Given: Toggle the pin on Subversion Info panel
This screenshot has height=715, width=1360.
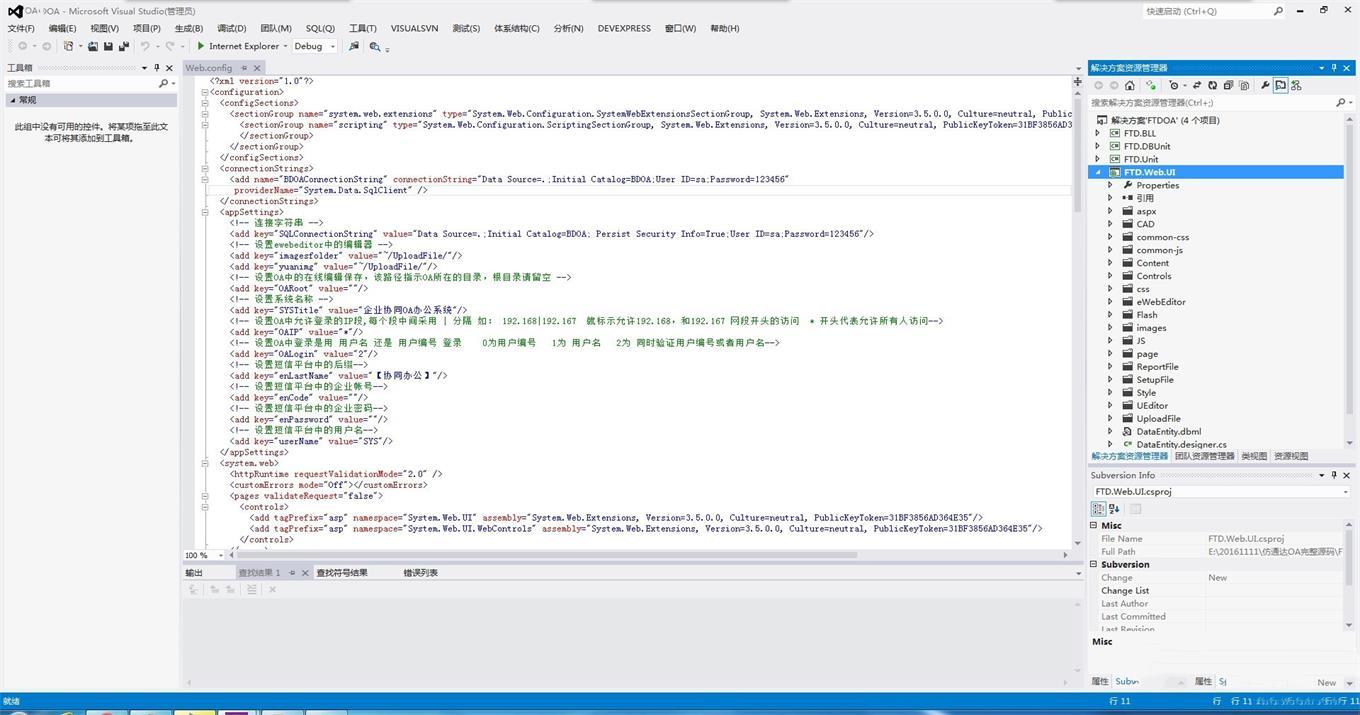Looking at the screenshot, I should tap(1333, 475).
